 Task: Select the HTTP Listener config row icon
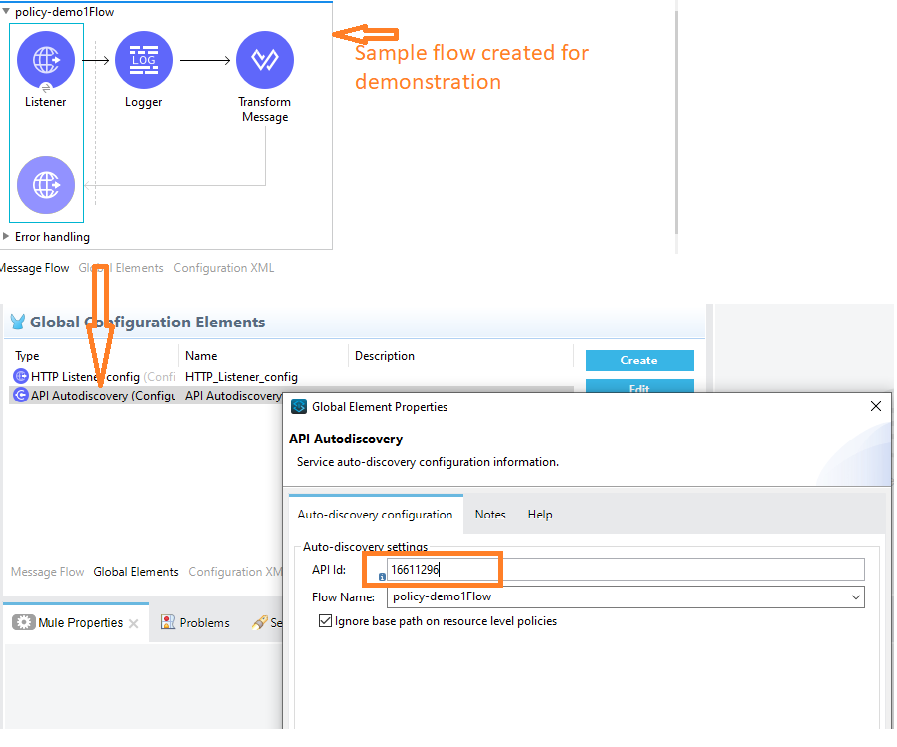coord(21,376)
